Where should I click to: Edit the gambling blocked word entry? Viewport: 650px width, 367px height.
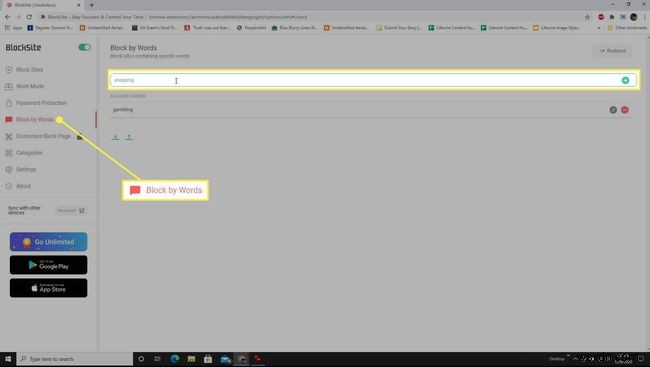point(613,110)
